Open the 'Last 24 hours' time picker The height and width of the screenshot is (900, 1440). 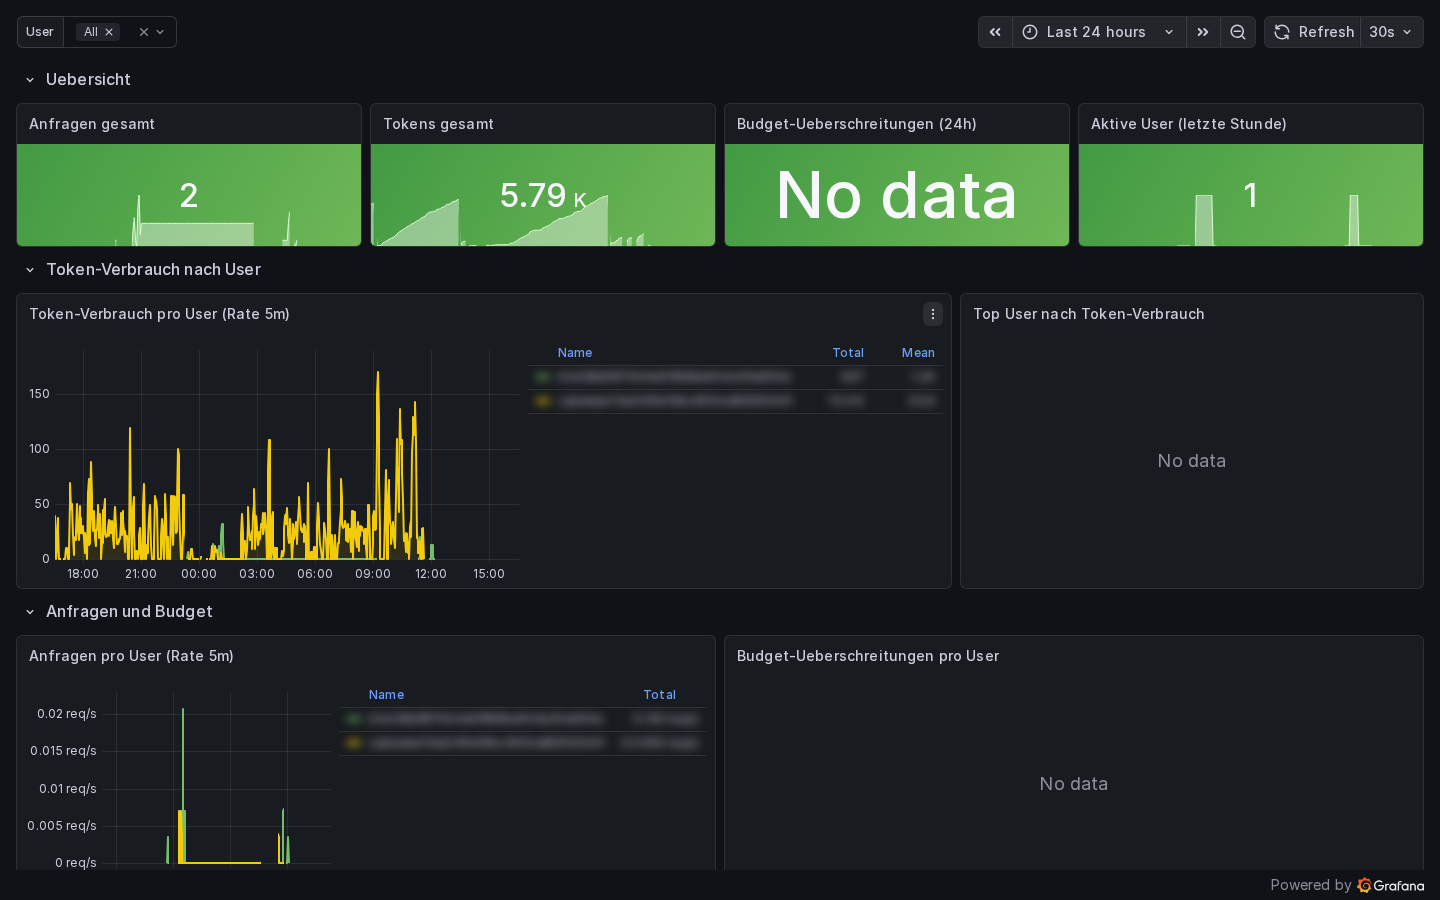pos(1099,32)
